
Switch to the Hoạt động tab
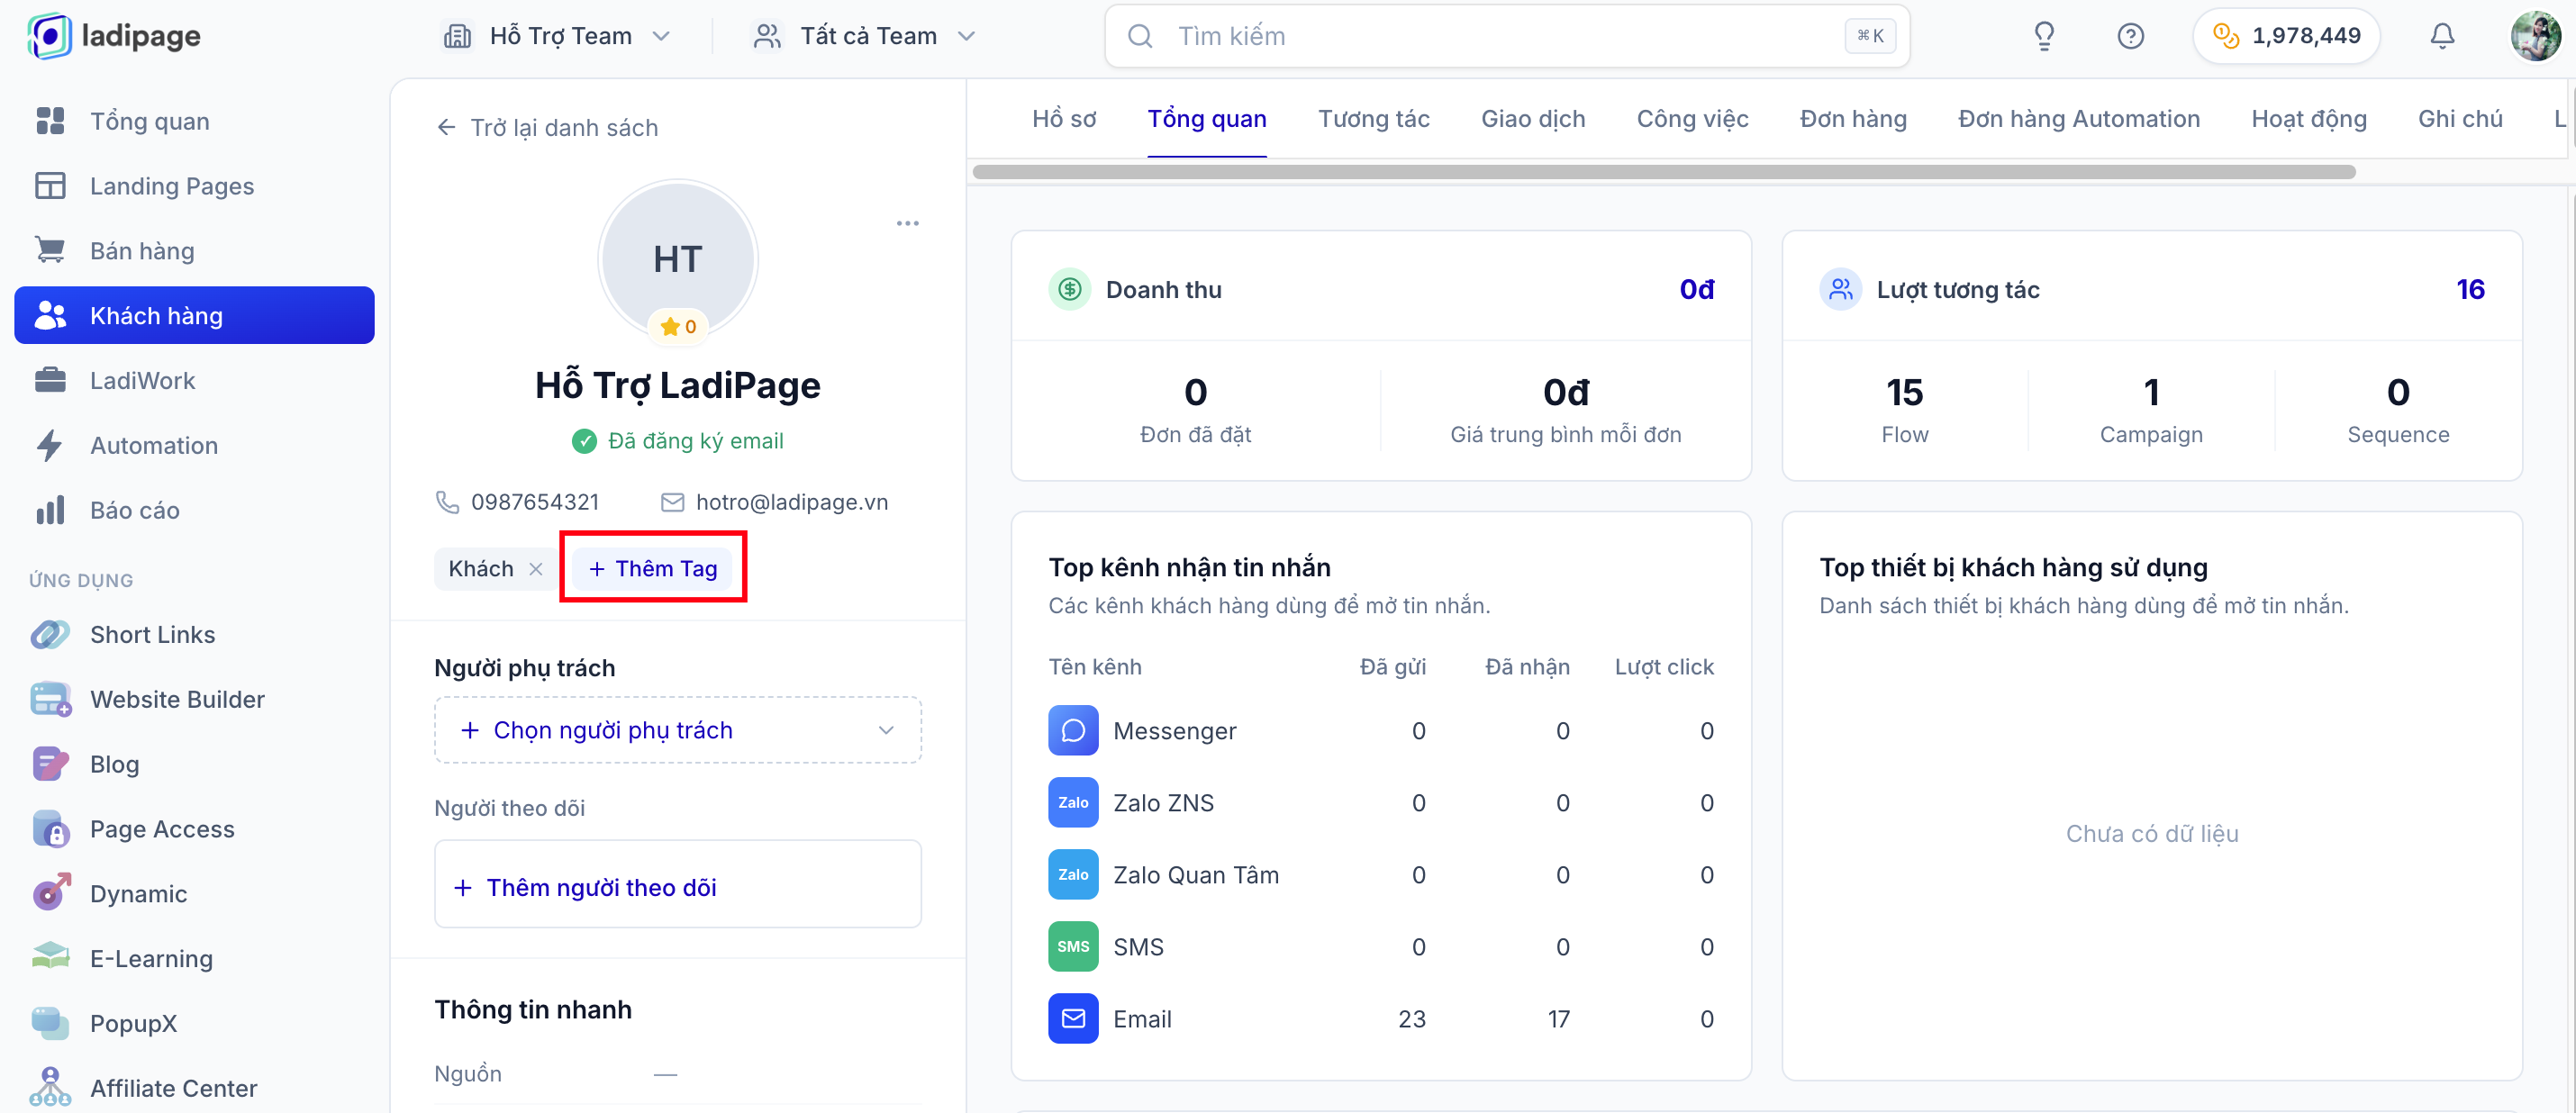tap(2309, 119)
